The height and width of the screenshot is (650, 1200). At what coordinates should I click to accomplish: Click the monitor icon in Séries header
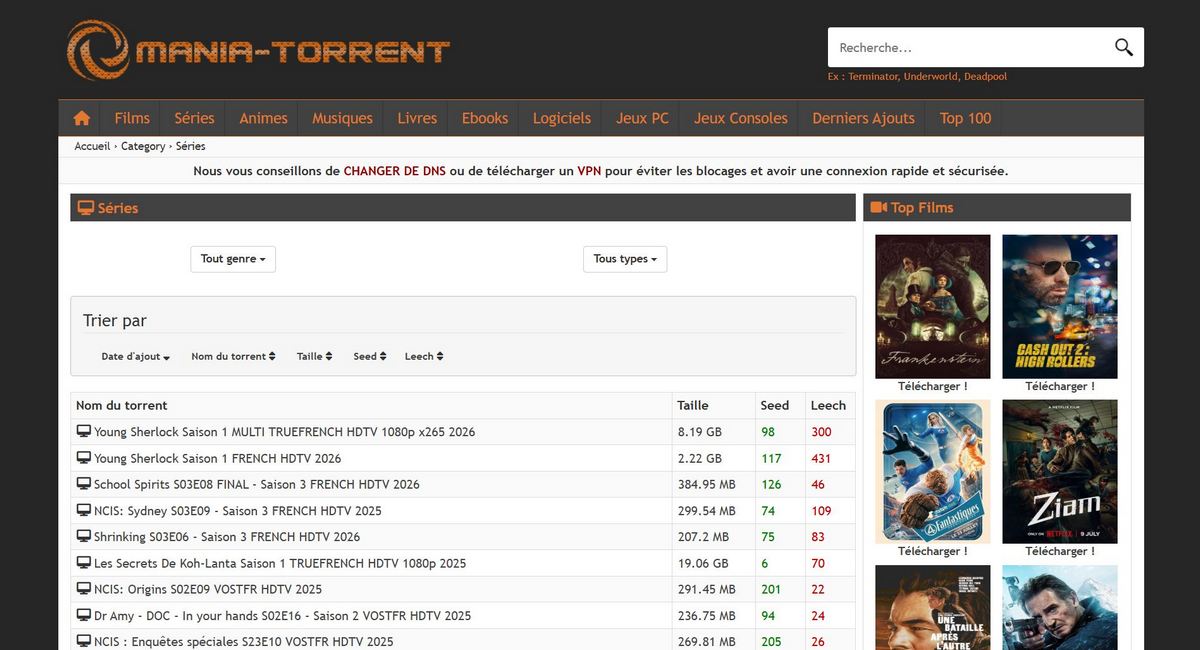point(86,208)
